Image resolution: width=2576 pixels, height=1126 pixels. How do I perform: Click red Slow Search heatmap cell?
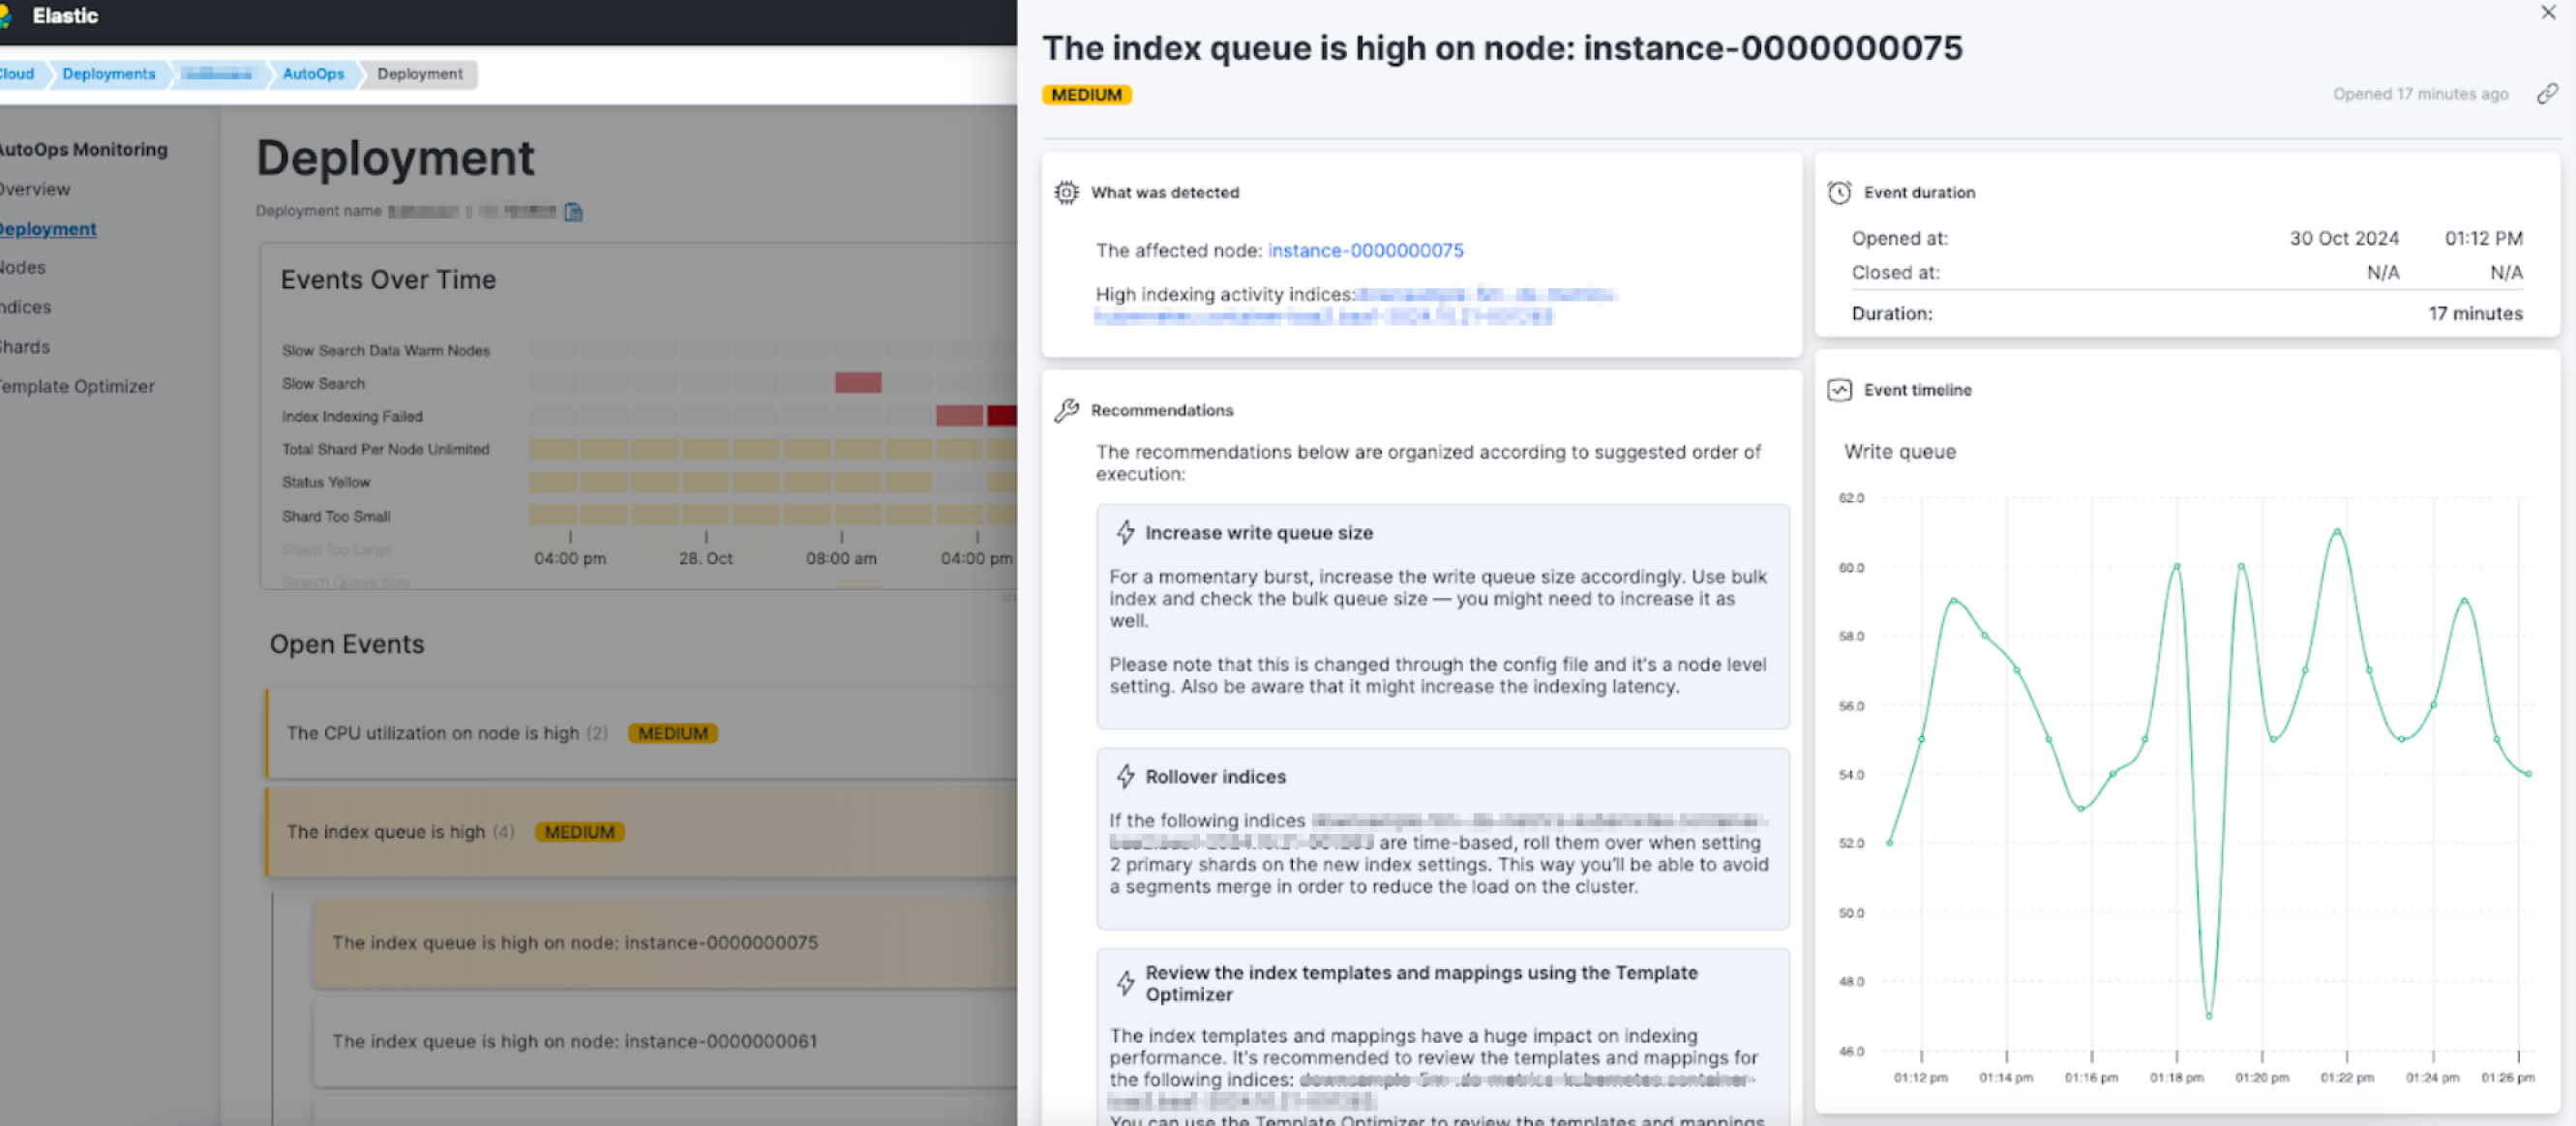857,383
